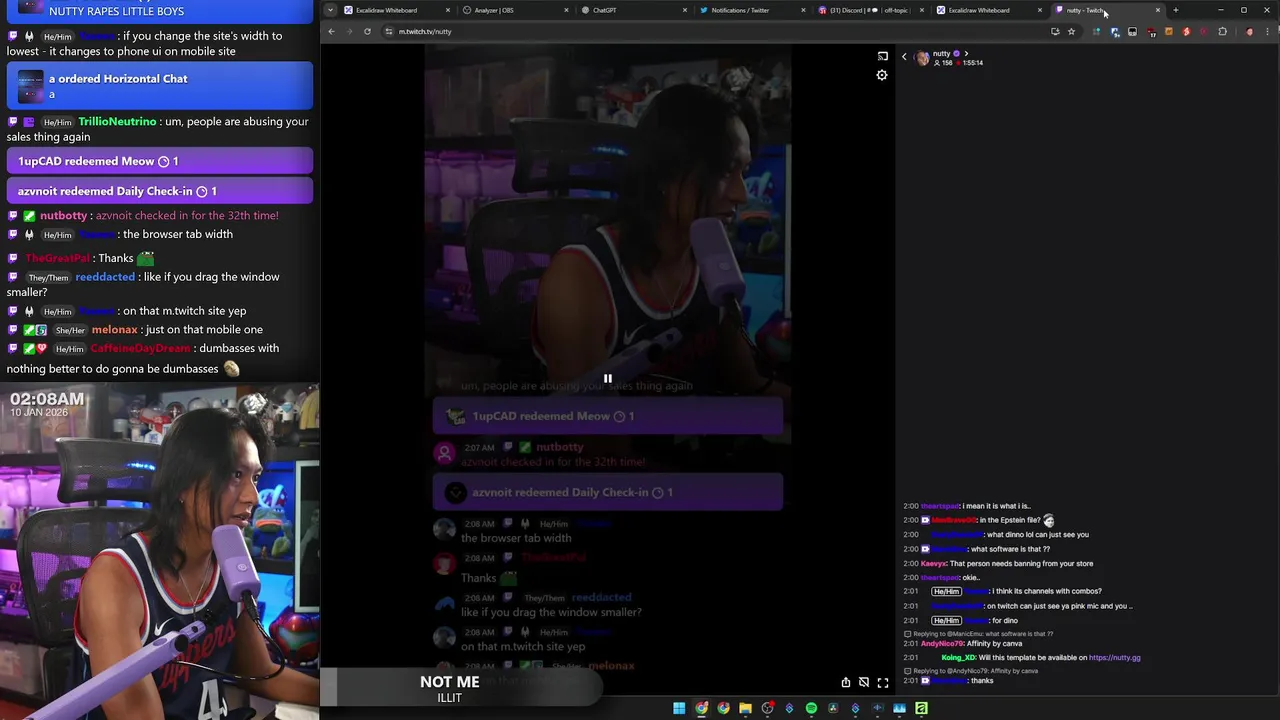
Task: Switch to the second Excalidraw Whiteboard tab
Action: coord(990,10)
